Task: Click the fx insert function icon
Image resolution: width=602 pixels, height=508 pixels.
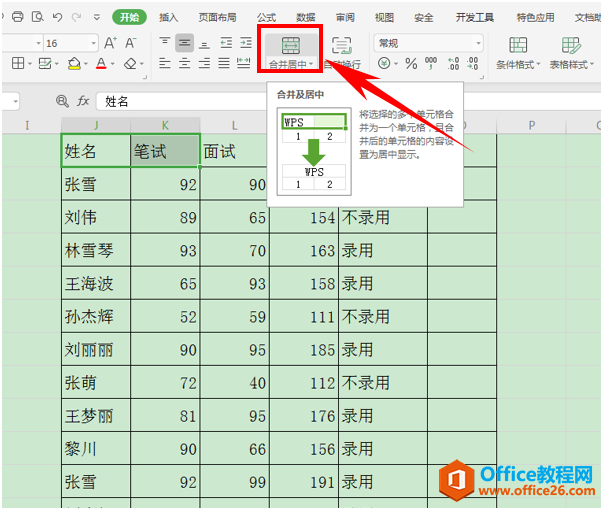Action: tap(83, 101)
